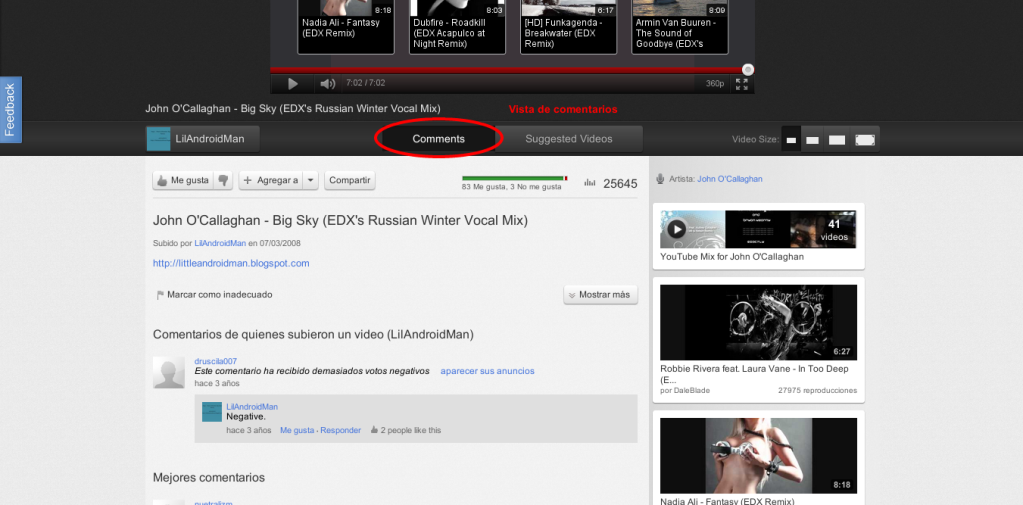
Task: Expand description with Mostrar más
Action: click(600, 295)
